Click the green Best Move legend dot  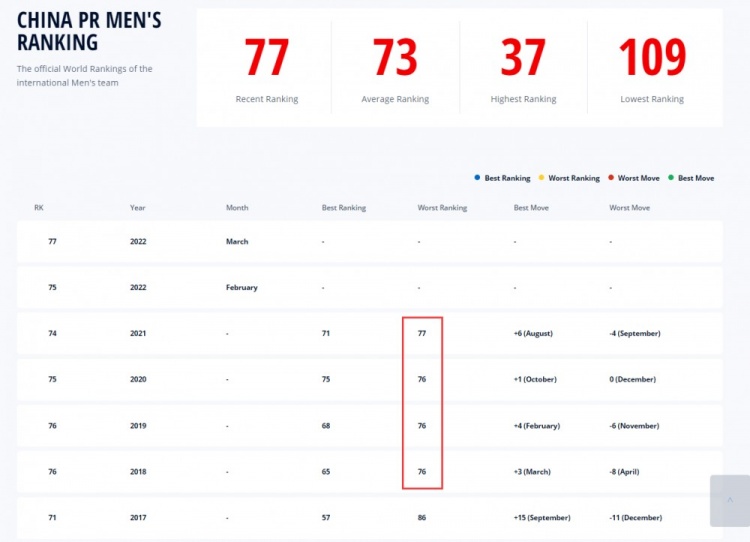pyautogui.click(x=671, y=177)
